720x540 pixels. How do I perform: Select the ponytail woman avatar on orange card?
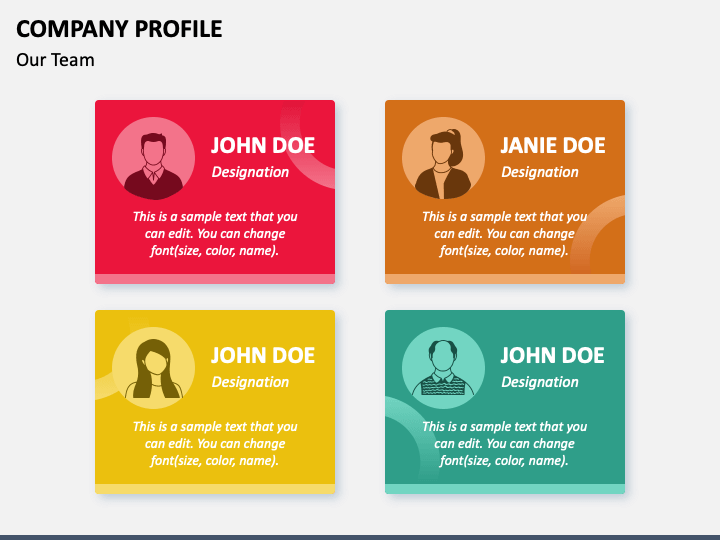point(443,158)
